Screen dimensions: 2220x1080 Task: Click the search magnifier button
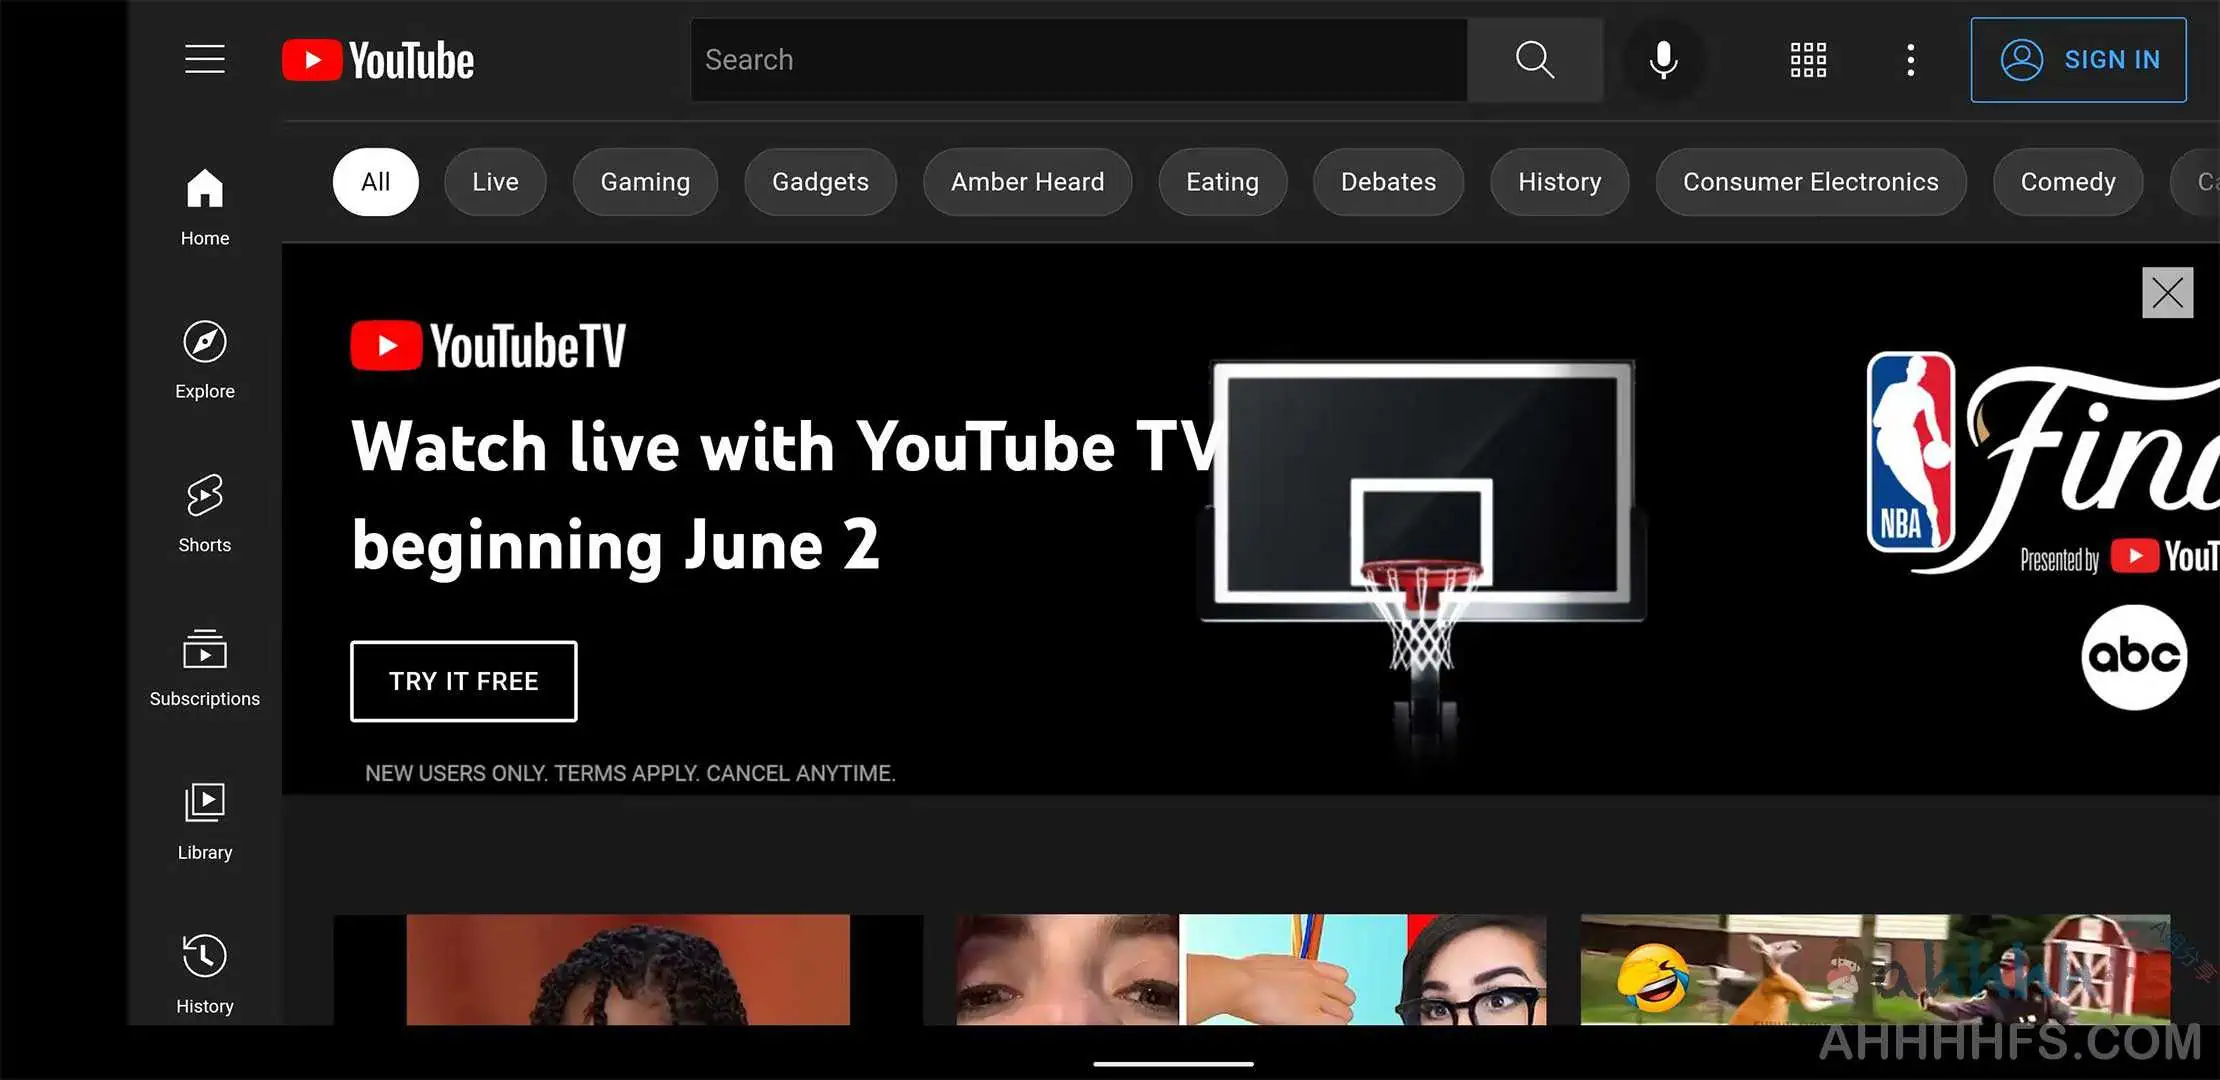pyautogui.click(x=1534, y=60)
